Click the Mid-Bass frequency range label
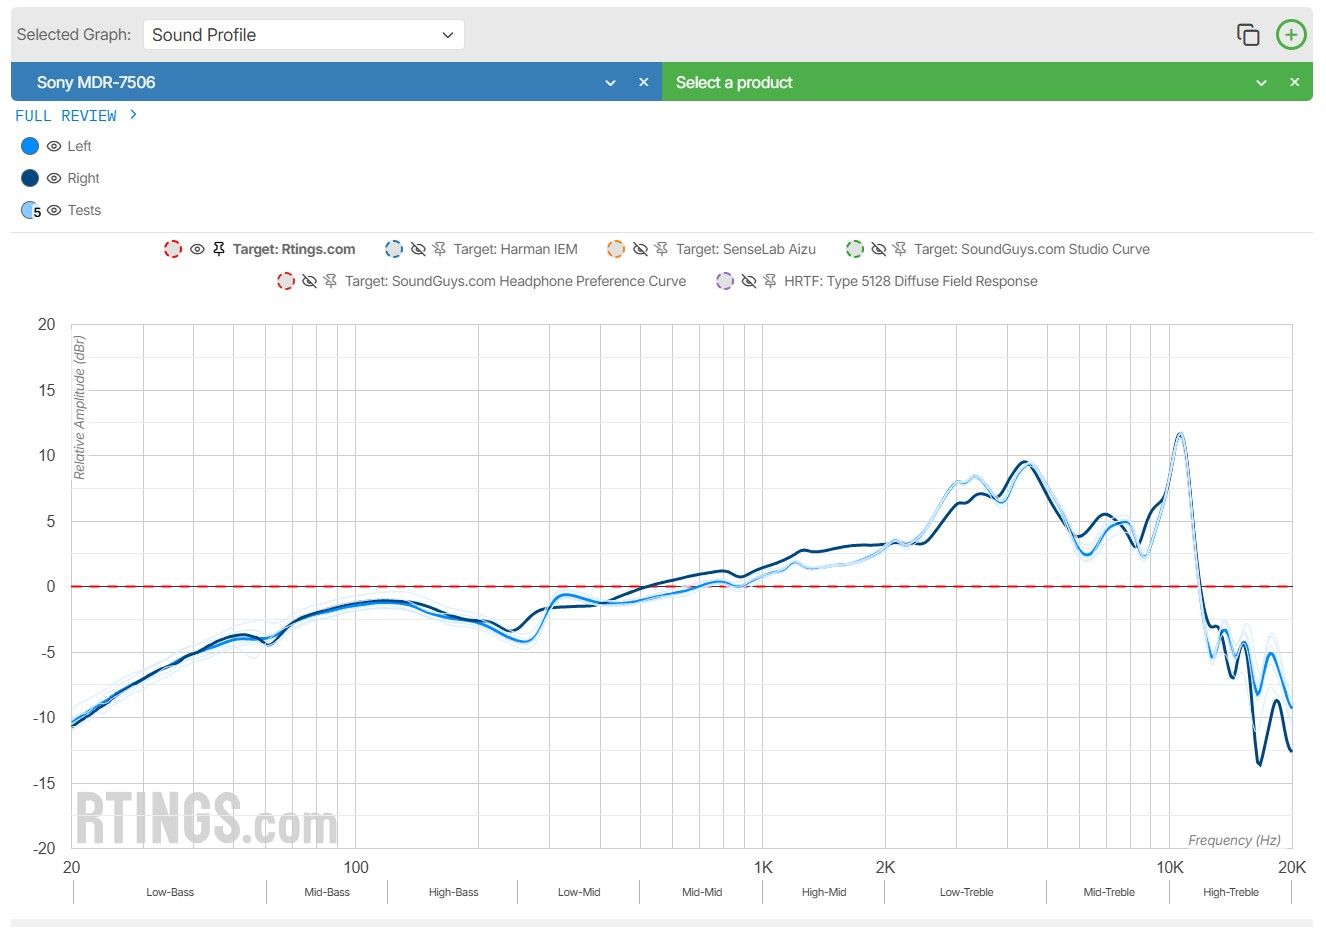1326x934 pixels. [327, 892]
